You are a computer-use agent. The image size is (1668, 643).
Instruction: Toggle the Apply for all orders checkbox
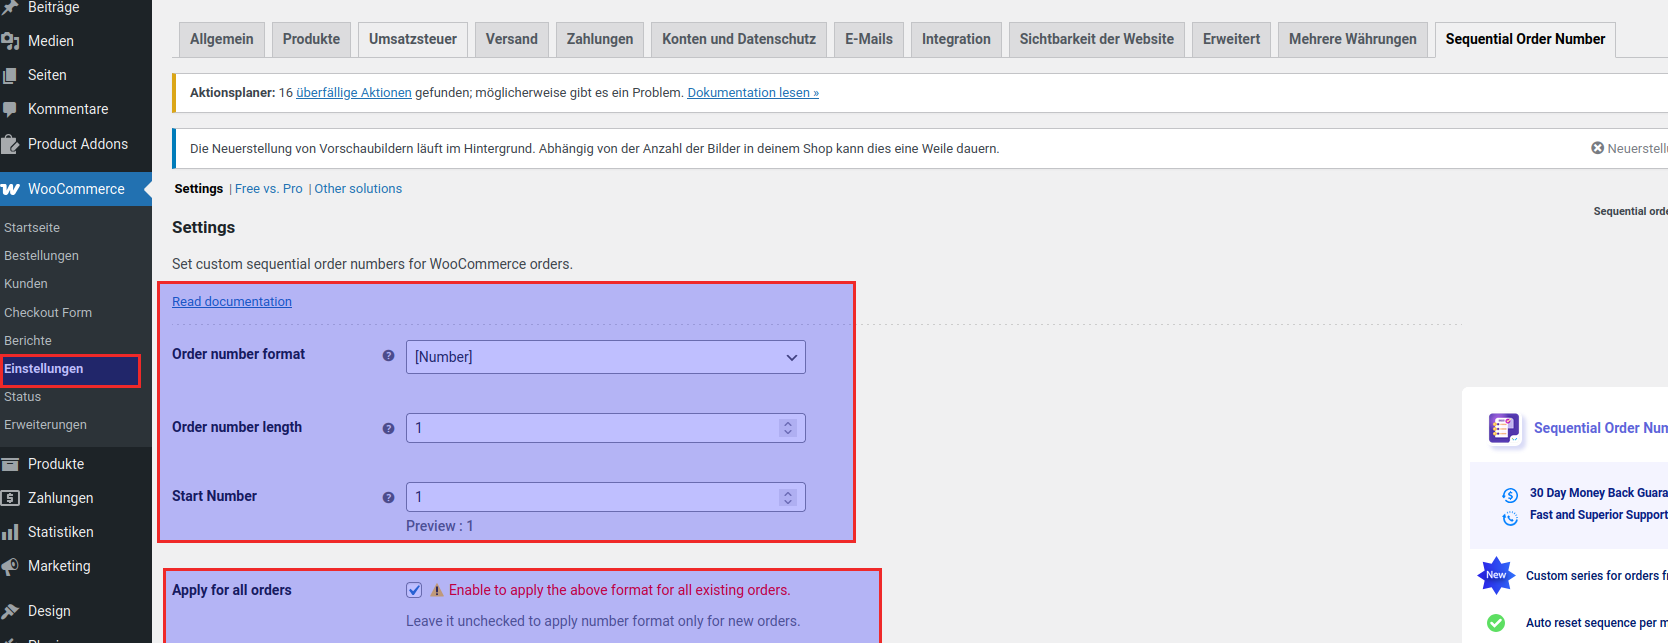click(414, 590)
